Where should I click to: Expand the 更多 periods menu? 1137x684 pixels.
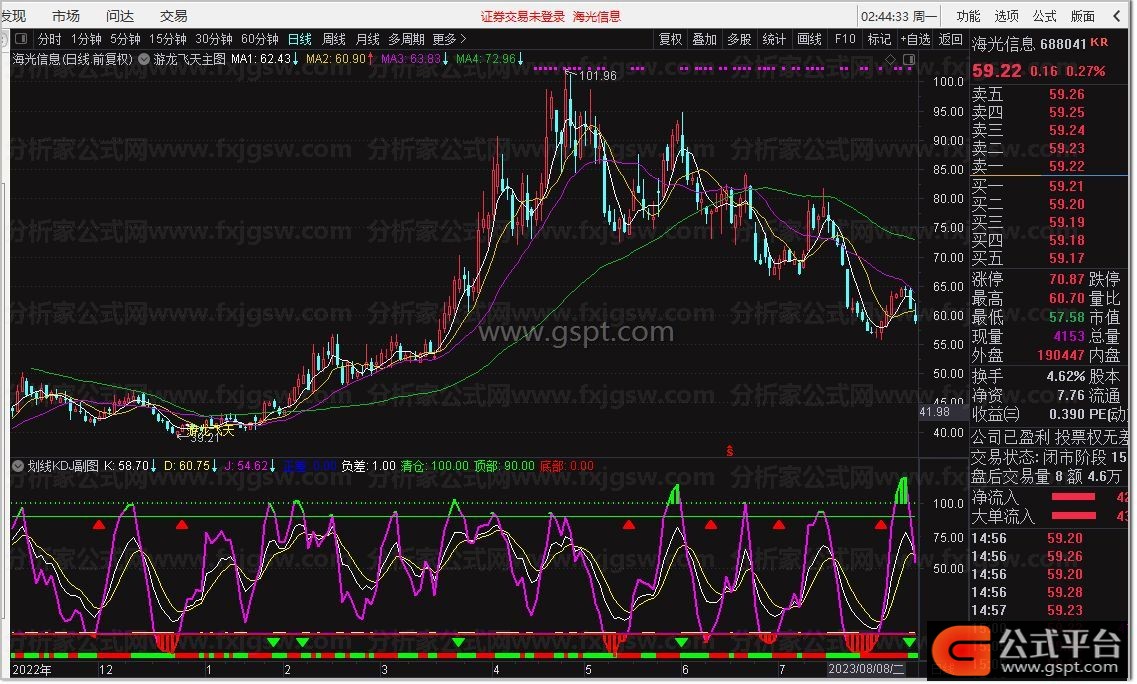[449, 39]
